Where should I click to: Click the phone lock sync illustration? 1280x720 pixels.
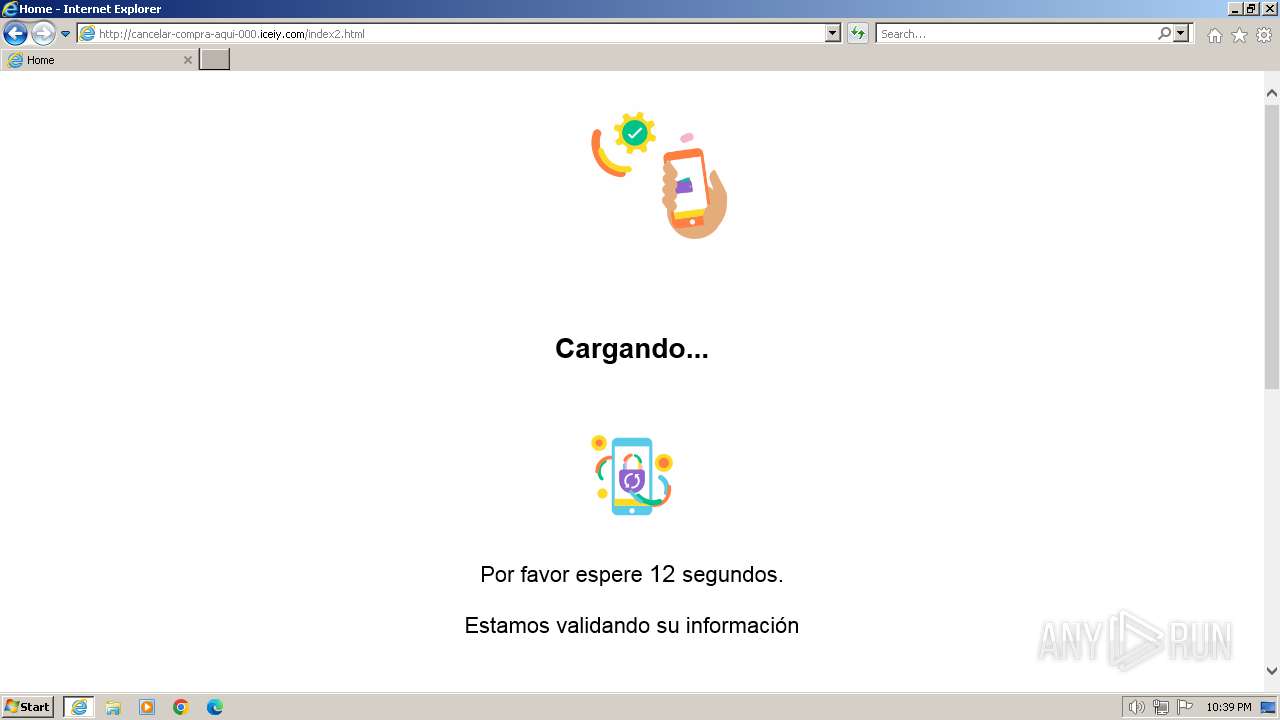[x=632, y=475]
